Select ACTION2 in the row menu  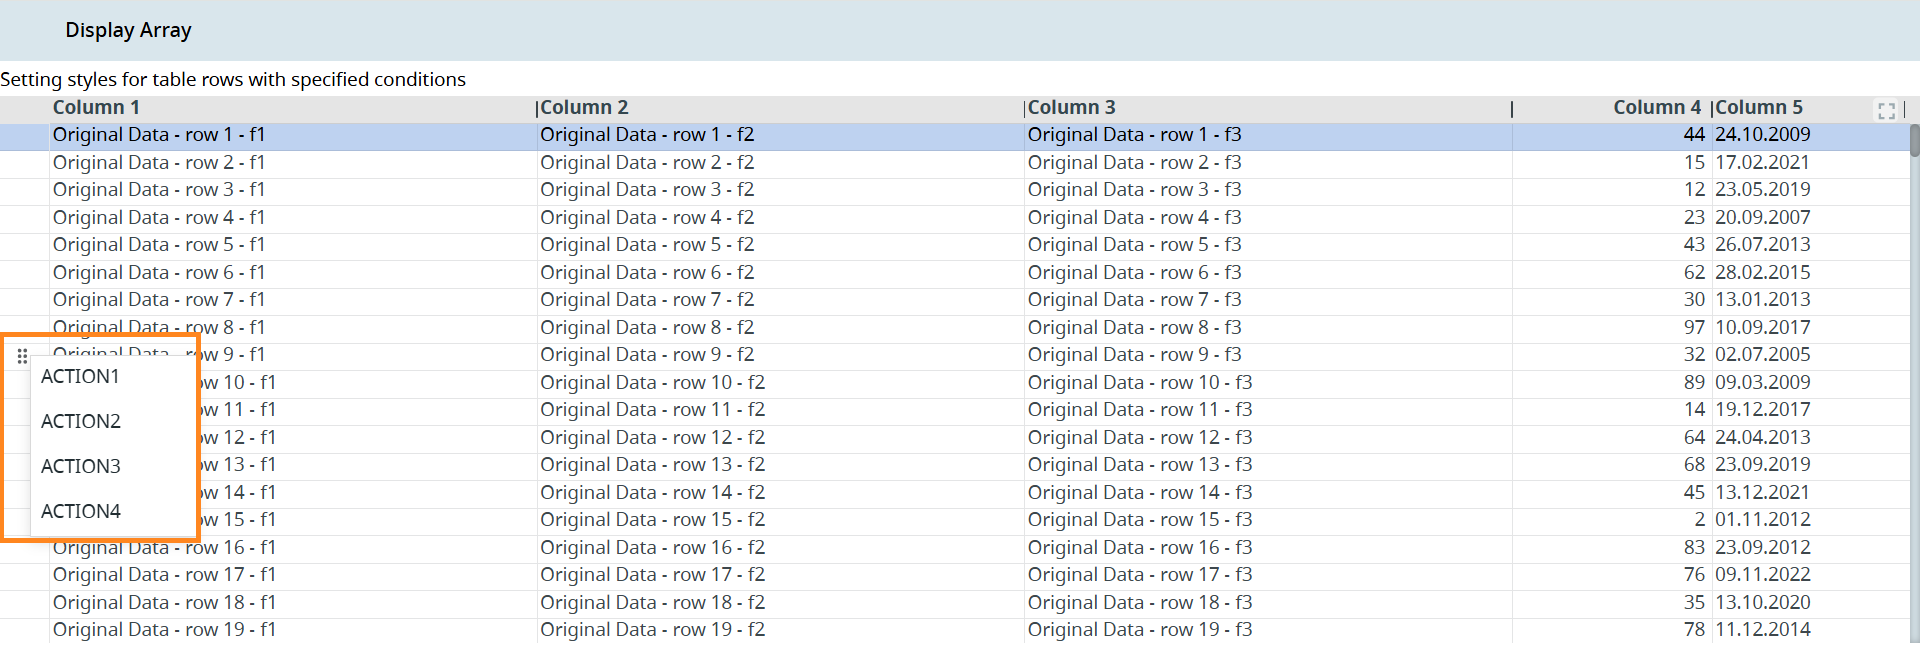click(x=81, y=422)
